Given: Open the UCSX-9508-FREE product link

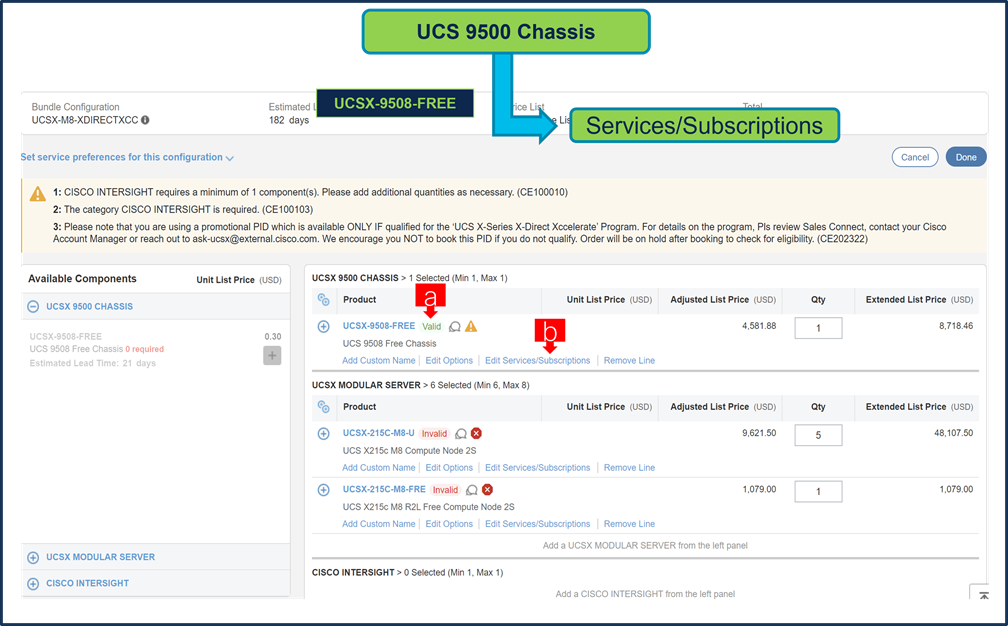Looking at the screenshot, I should [379, 326].
